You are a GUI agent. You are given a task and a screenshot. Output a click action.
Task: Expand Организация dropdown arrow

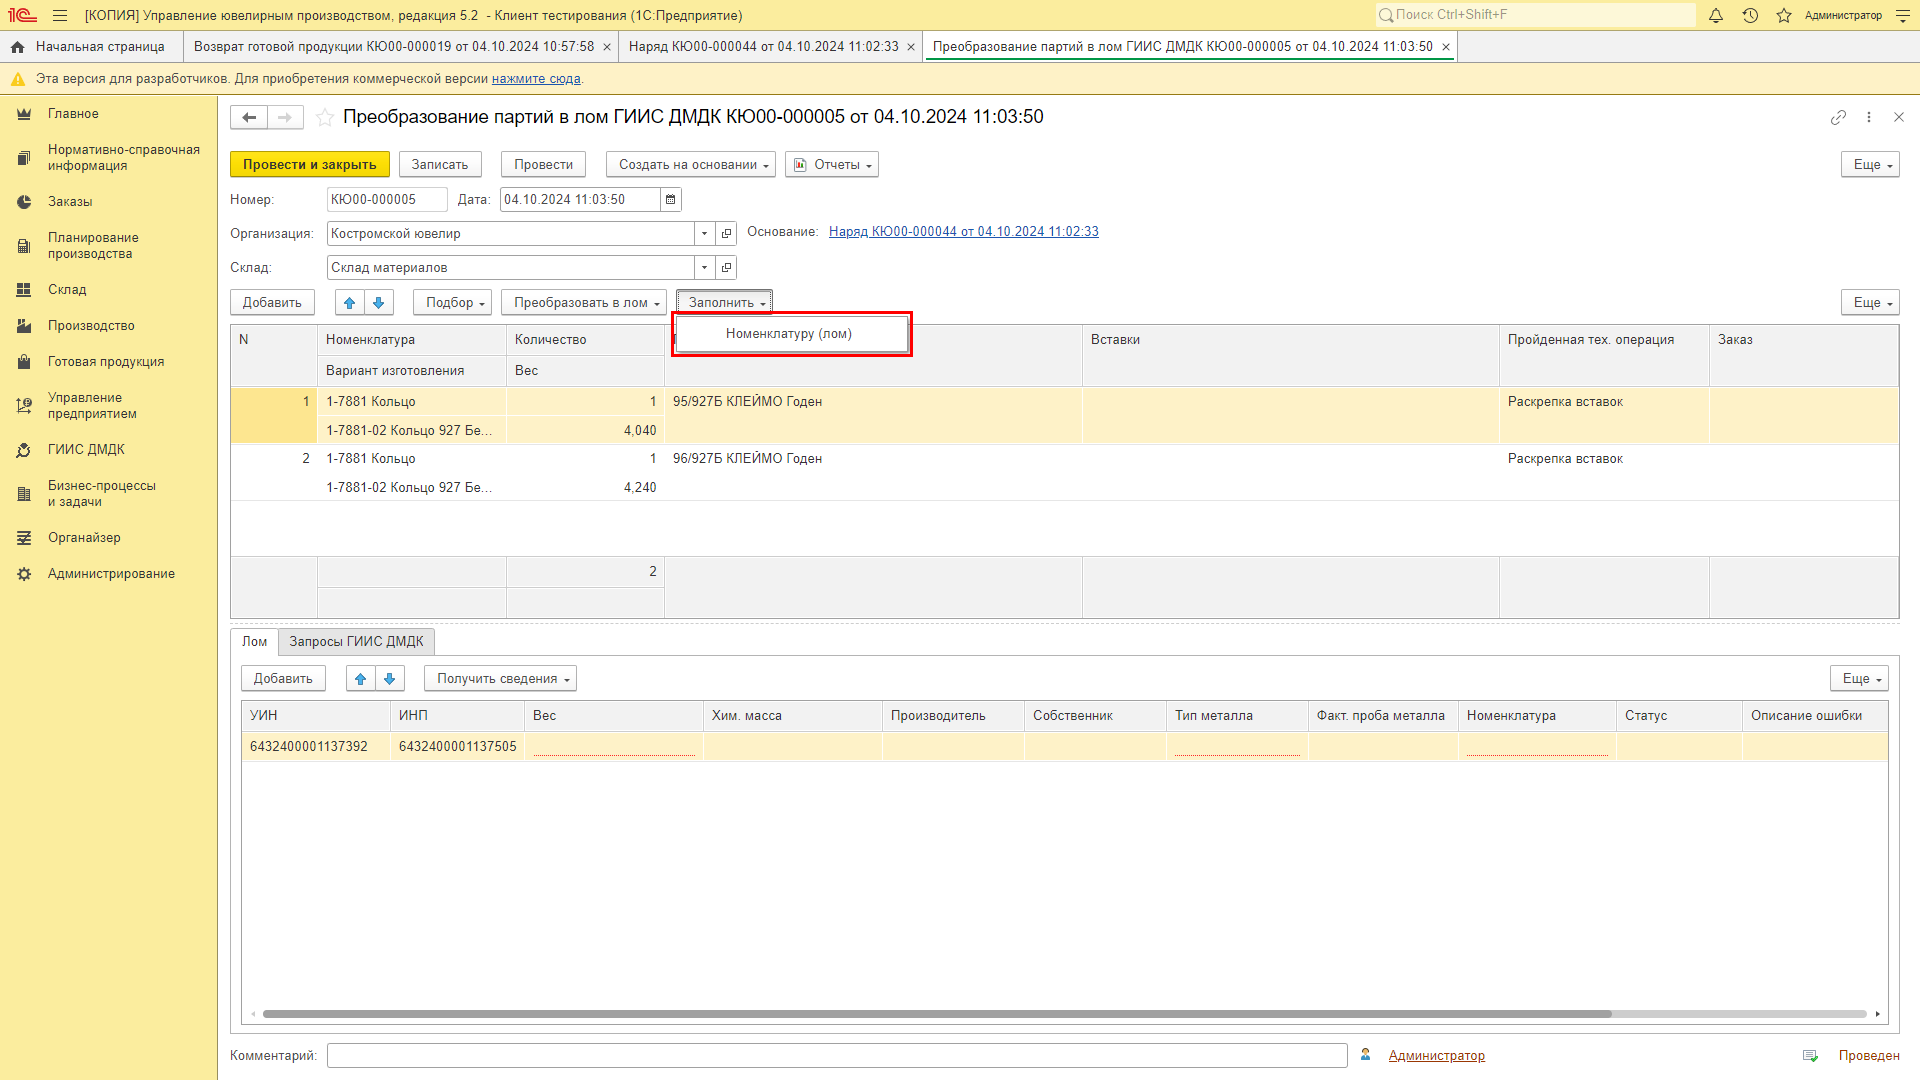point(705,234)
